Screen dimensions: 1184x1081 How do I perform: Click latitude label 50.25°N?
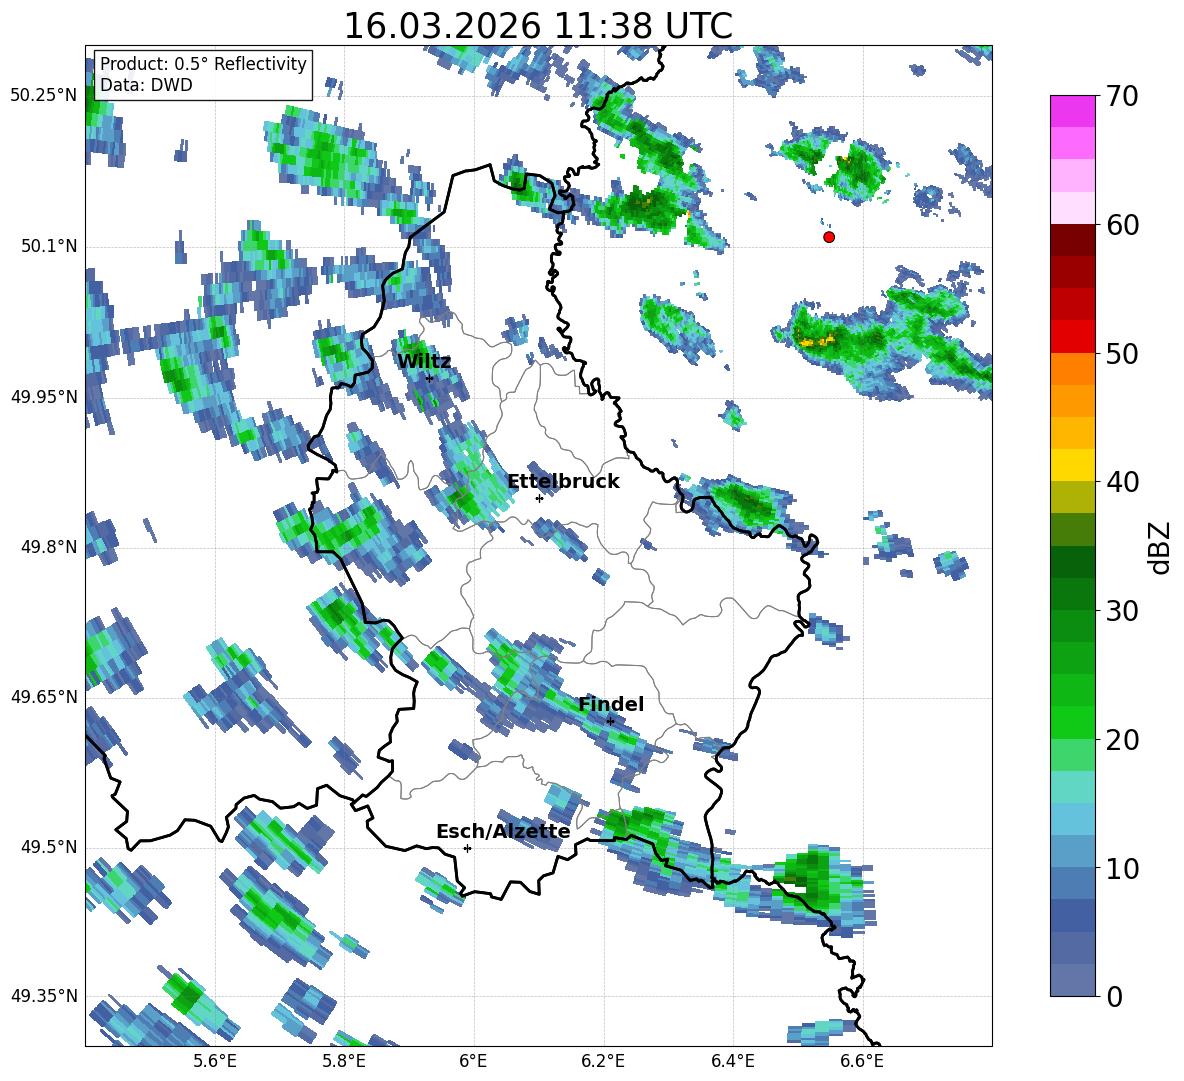point(44,96)
